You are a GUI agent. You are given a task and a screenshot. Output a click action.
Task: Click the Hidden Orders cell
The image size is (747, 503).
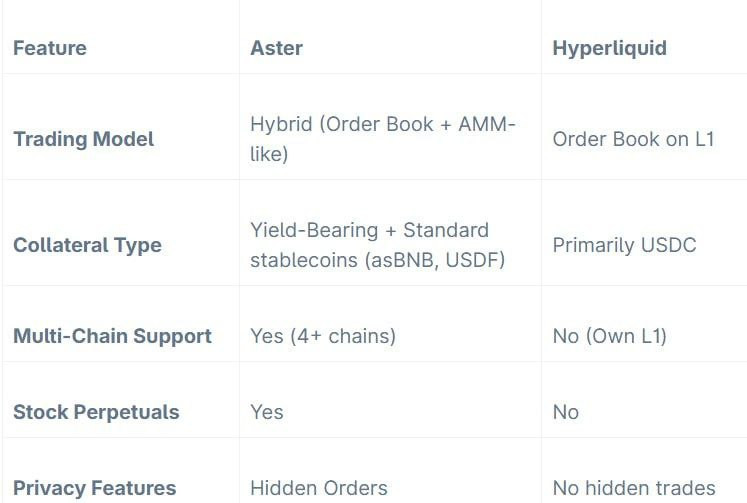[x=319, y=488]
